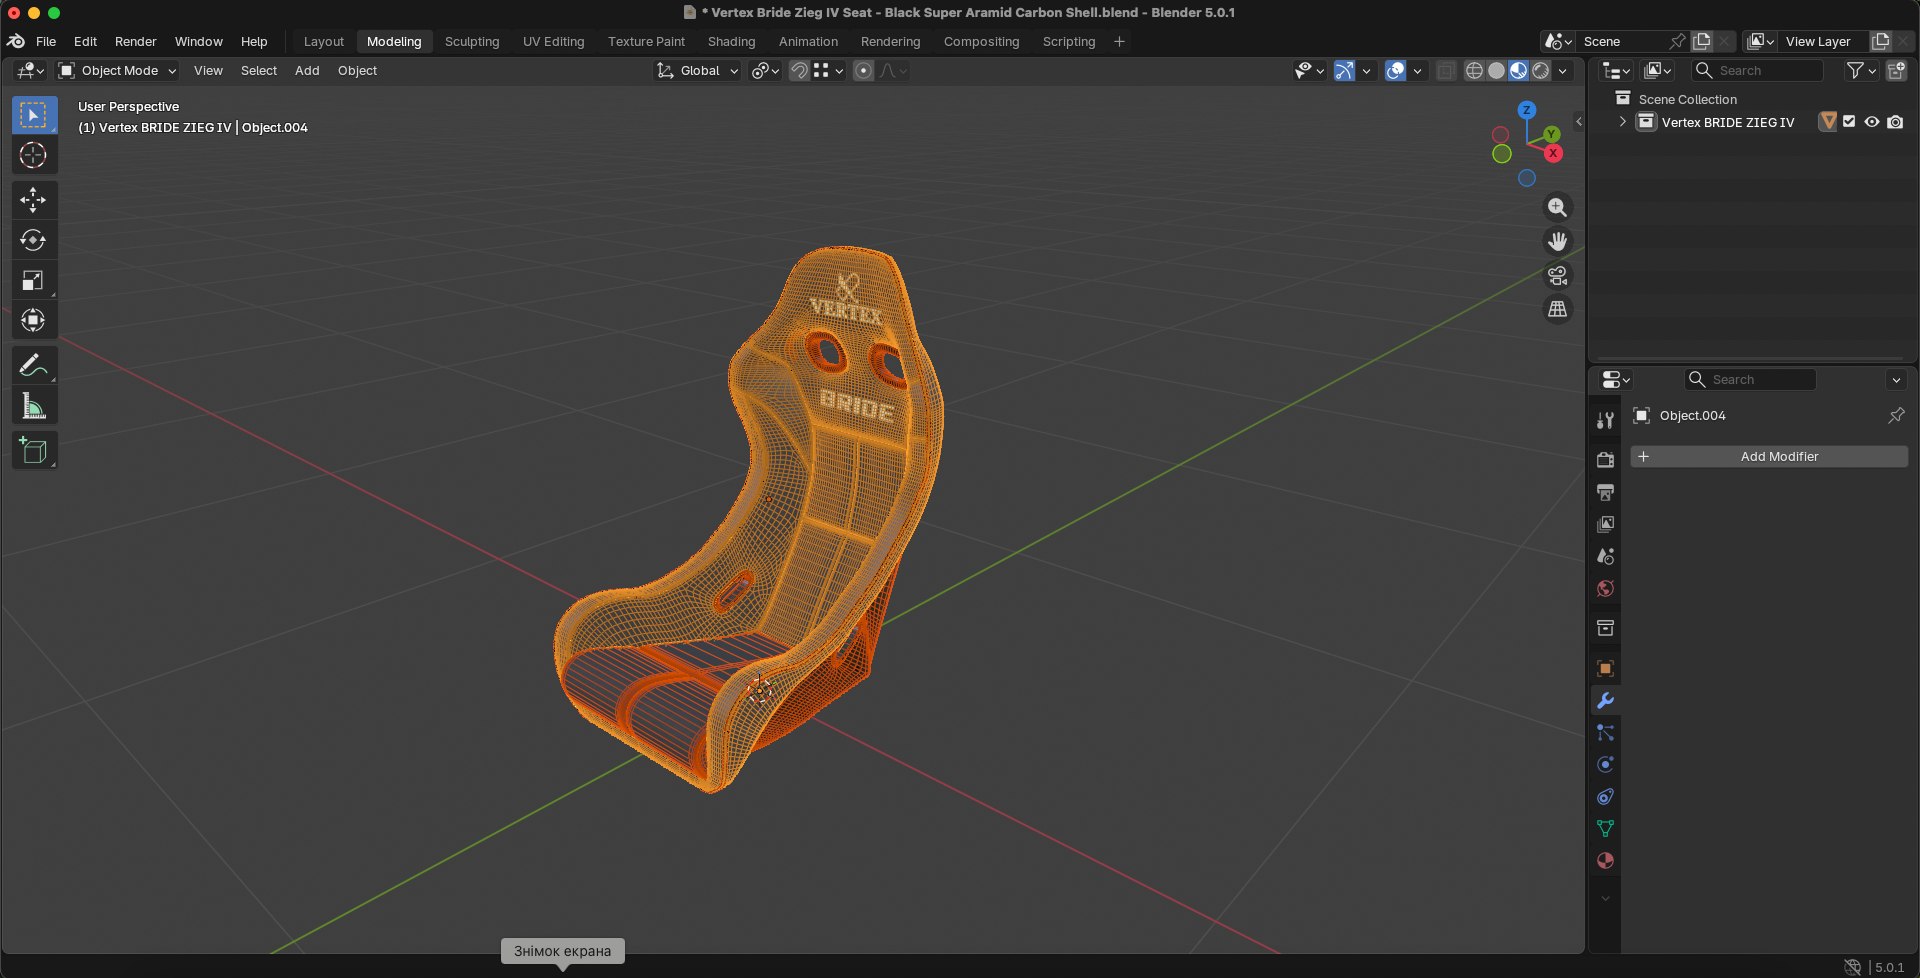1920x978 pixels.
Task: Open the World properties tab
Action: [1605, 589]
